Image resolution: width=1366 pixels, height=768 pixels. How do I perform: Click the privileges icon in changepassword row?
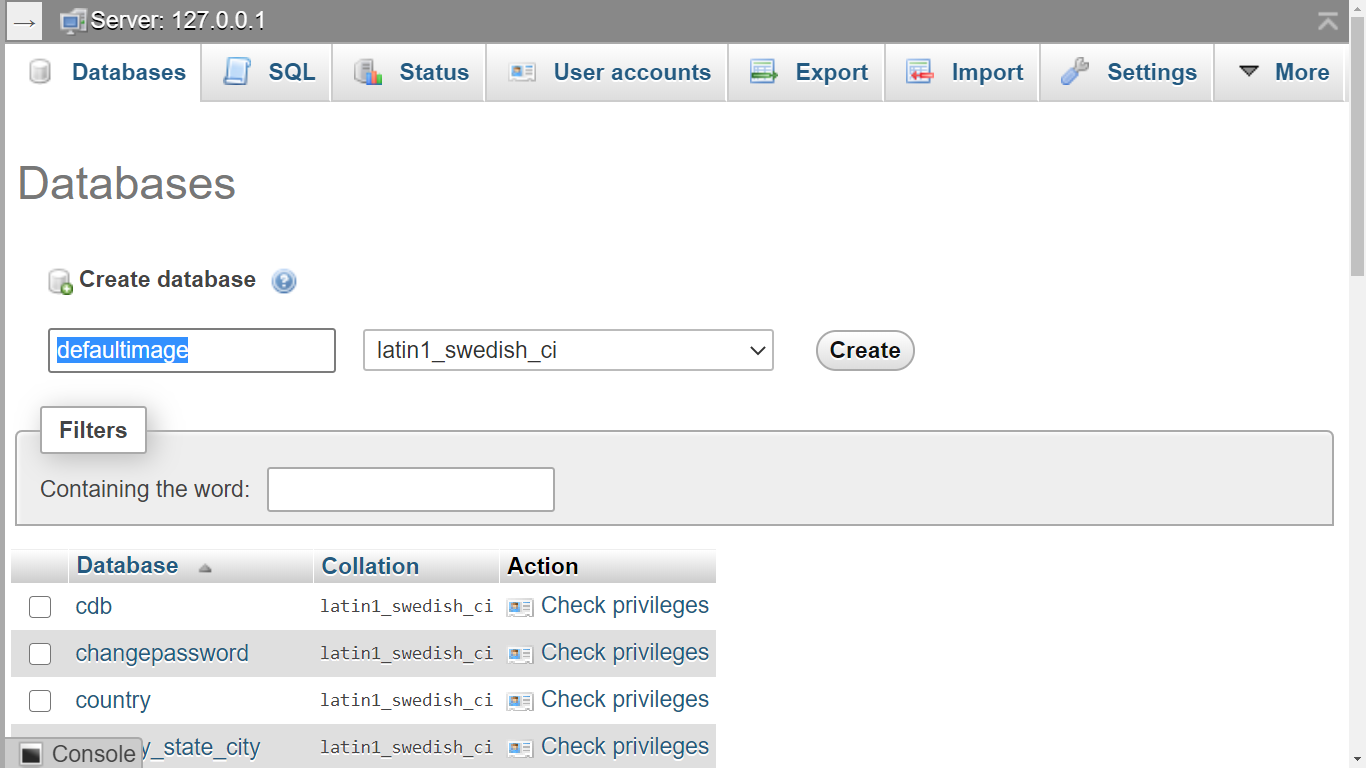pyautogui.click(x=520, y=654)
